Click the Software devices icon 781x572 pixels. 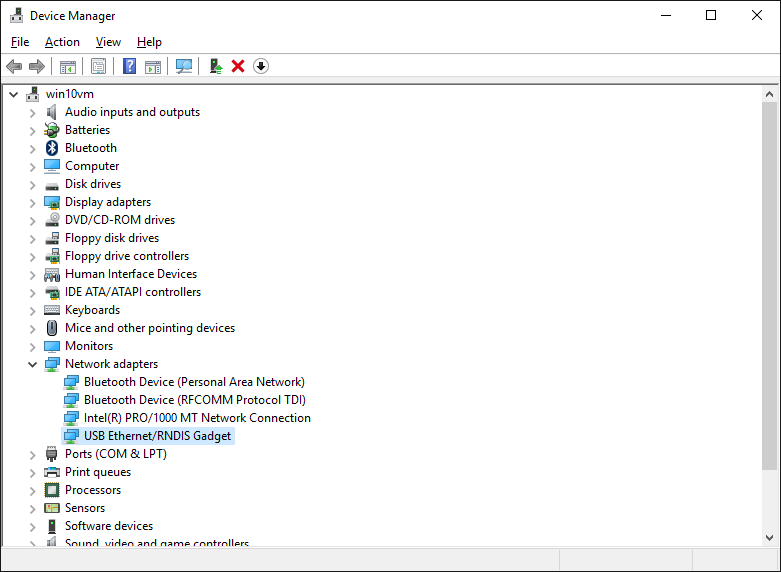(52, 526)
